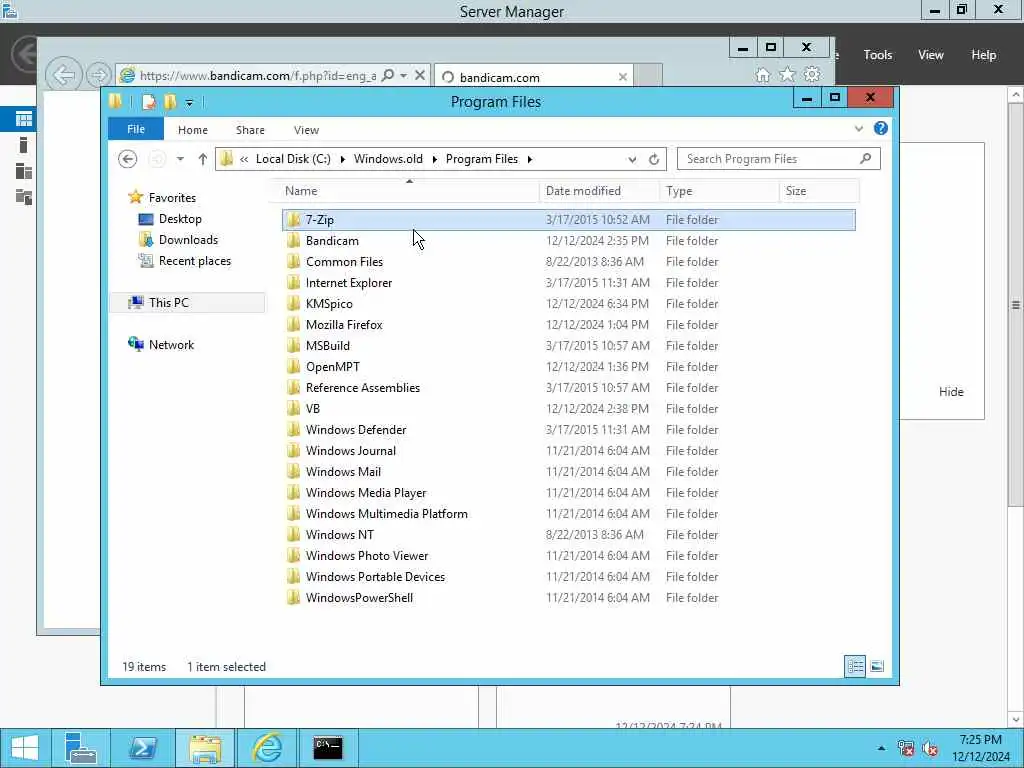Open PowerShell from taskbar
1024x768 pixels.
coord(142,748)
